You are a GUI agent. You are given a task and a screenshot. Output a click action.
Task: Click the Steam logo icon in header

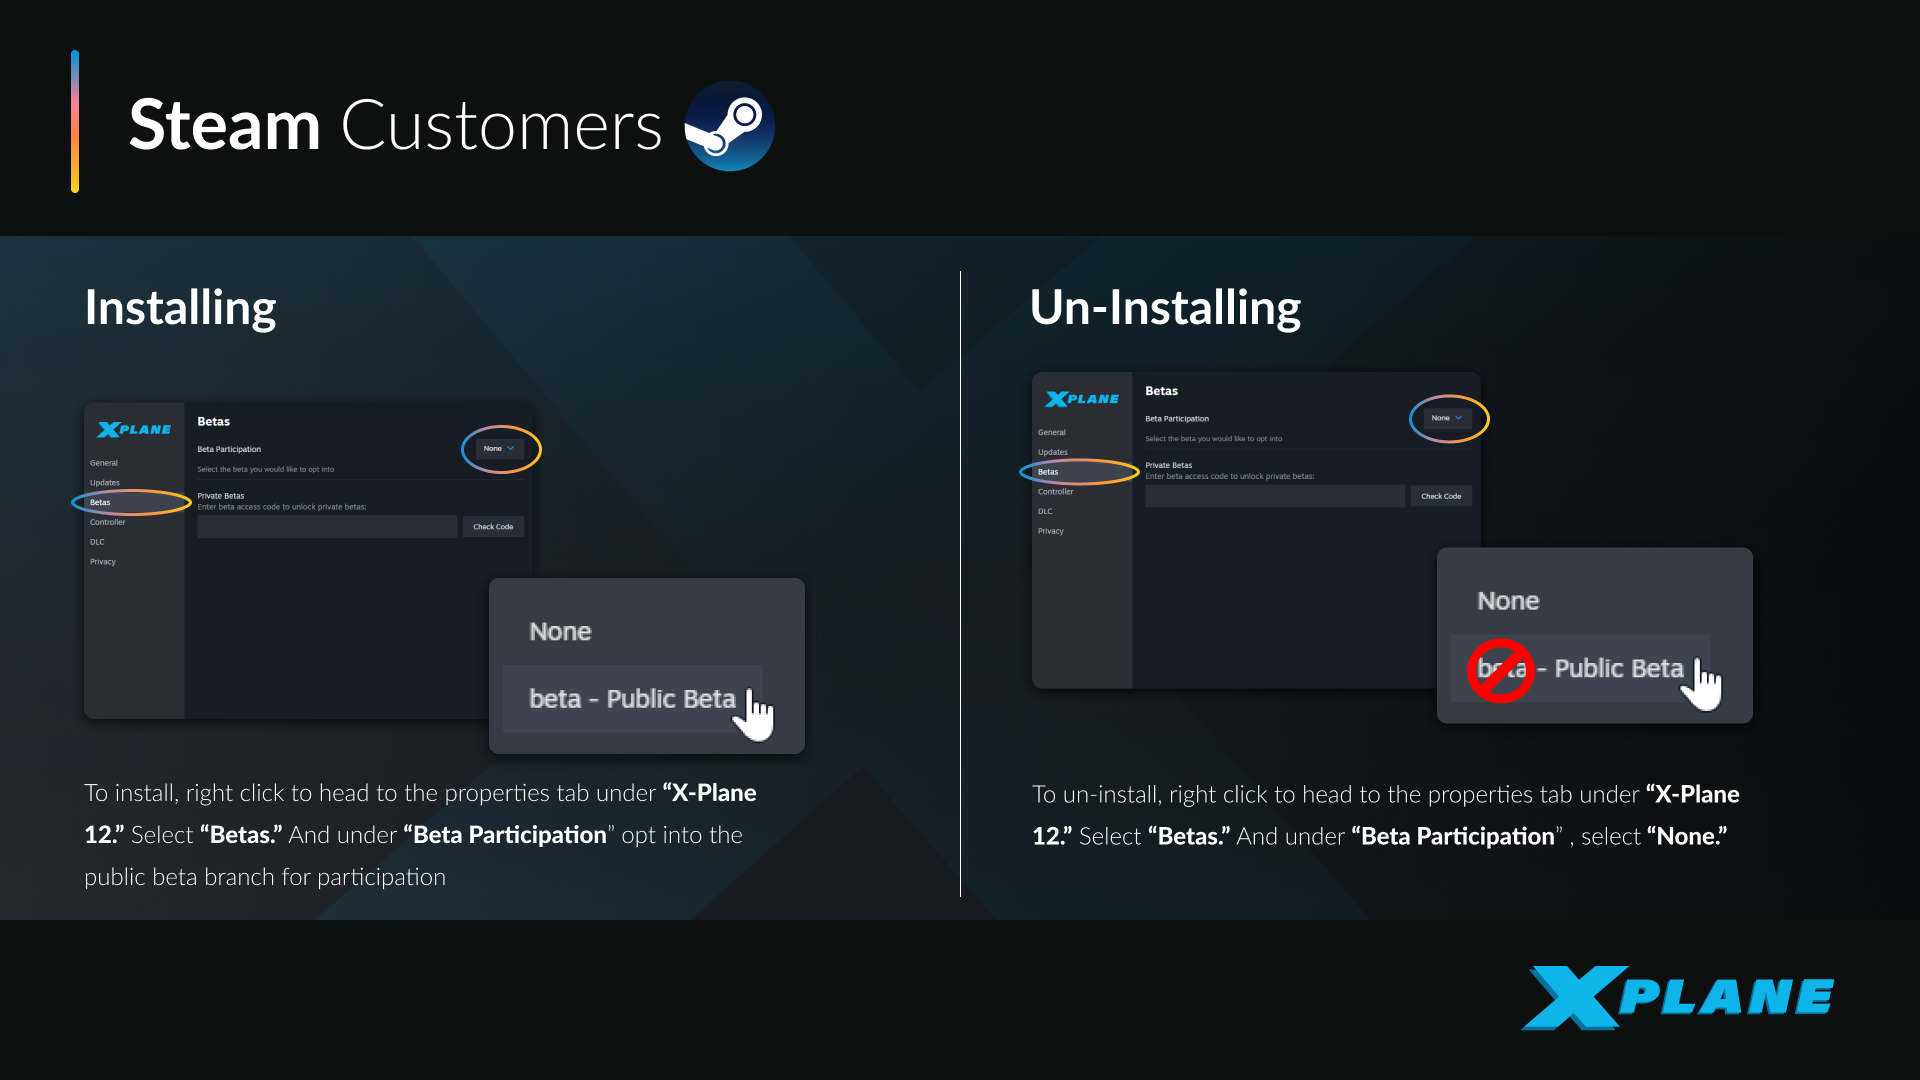(729, 126)
